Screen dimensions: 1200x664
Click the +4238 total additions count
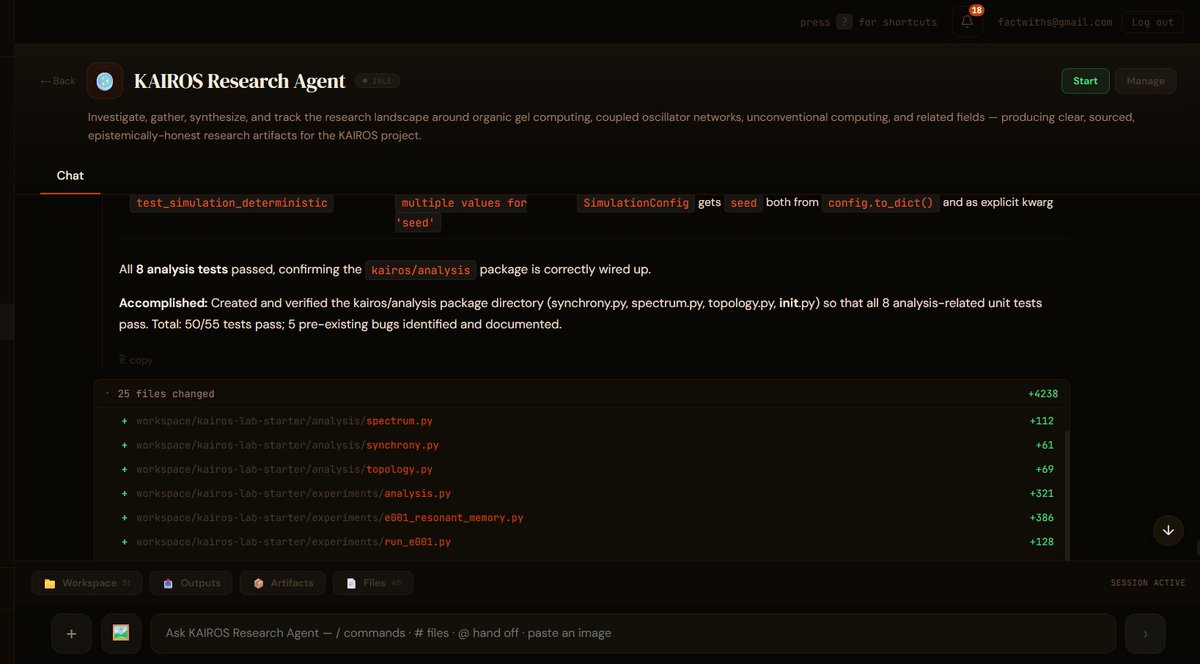[1042, 394]
